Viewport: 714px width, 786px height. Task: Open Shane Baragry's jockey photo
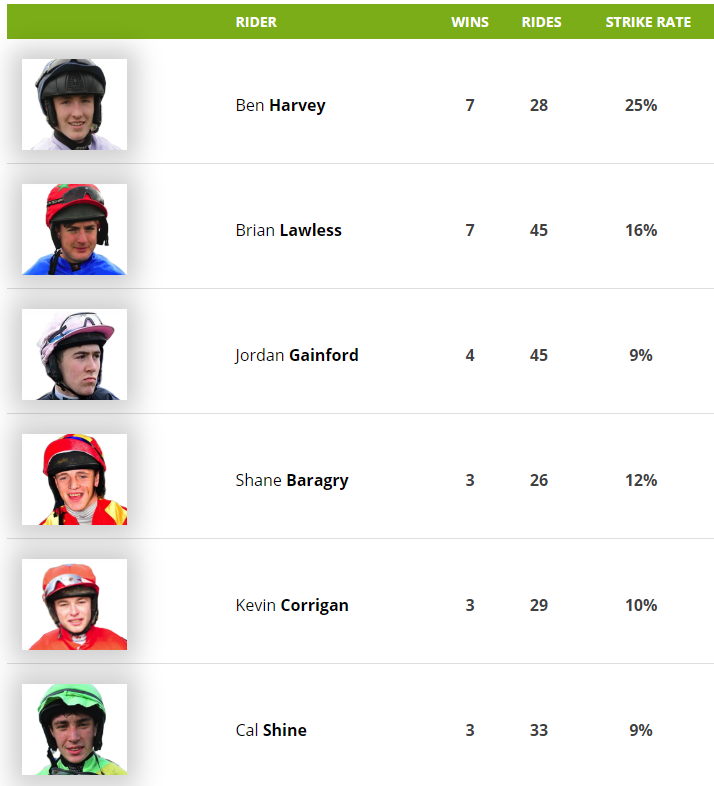[74, 479]
